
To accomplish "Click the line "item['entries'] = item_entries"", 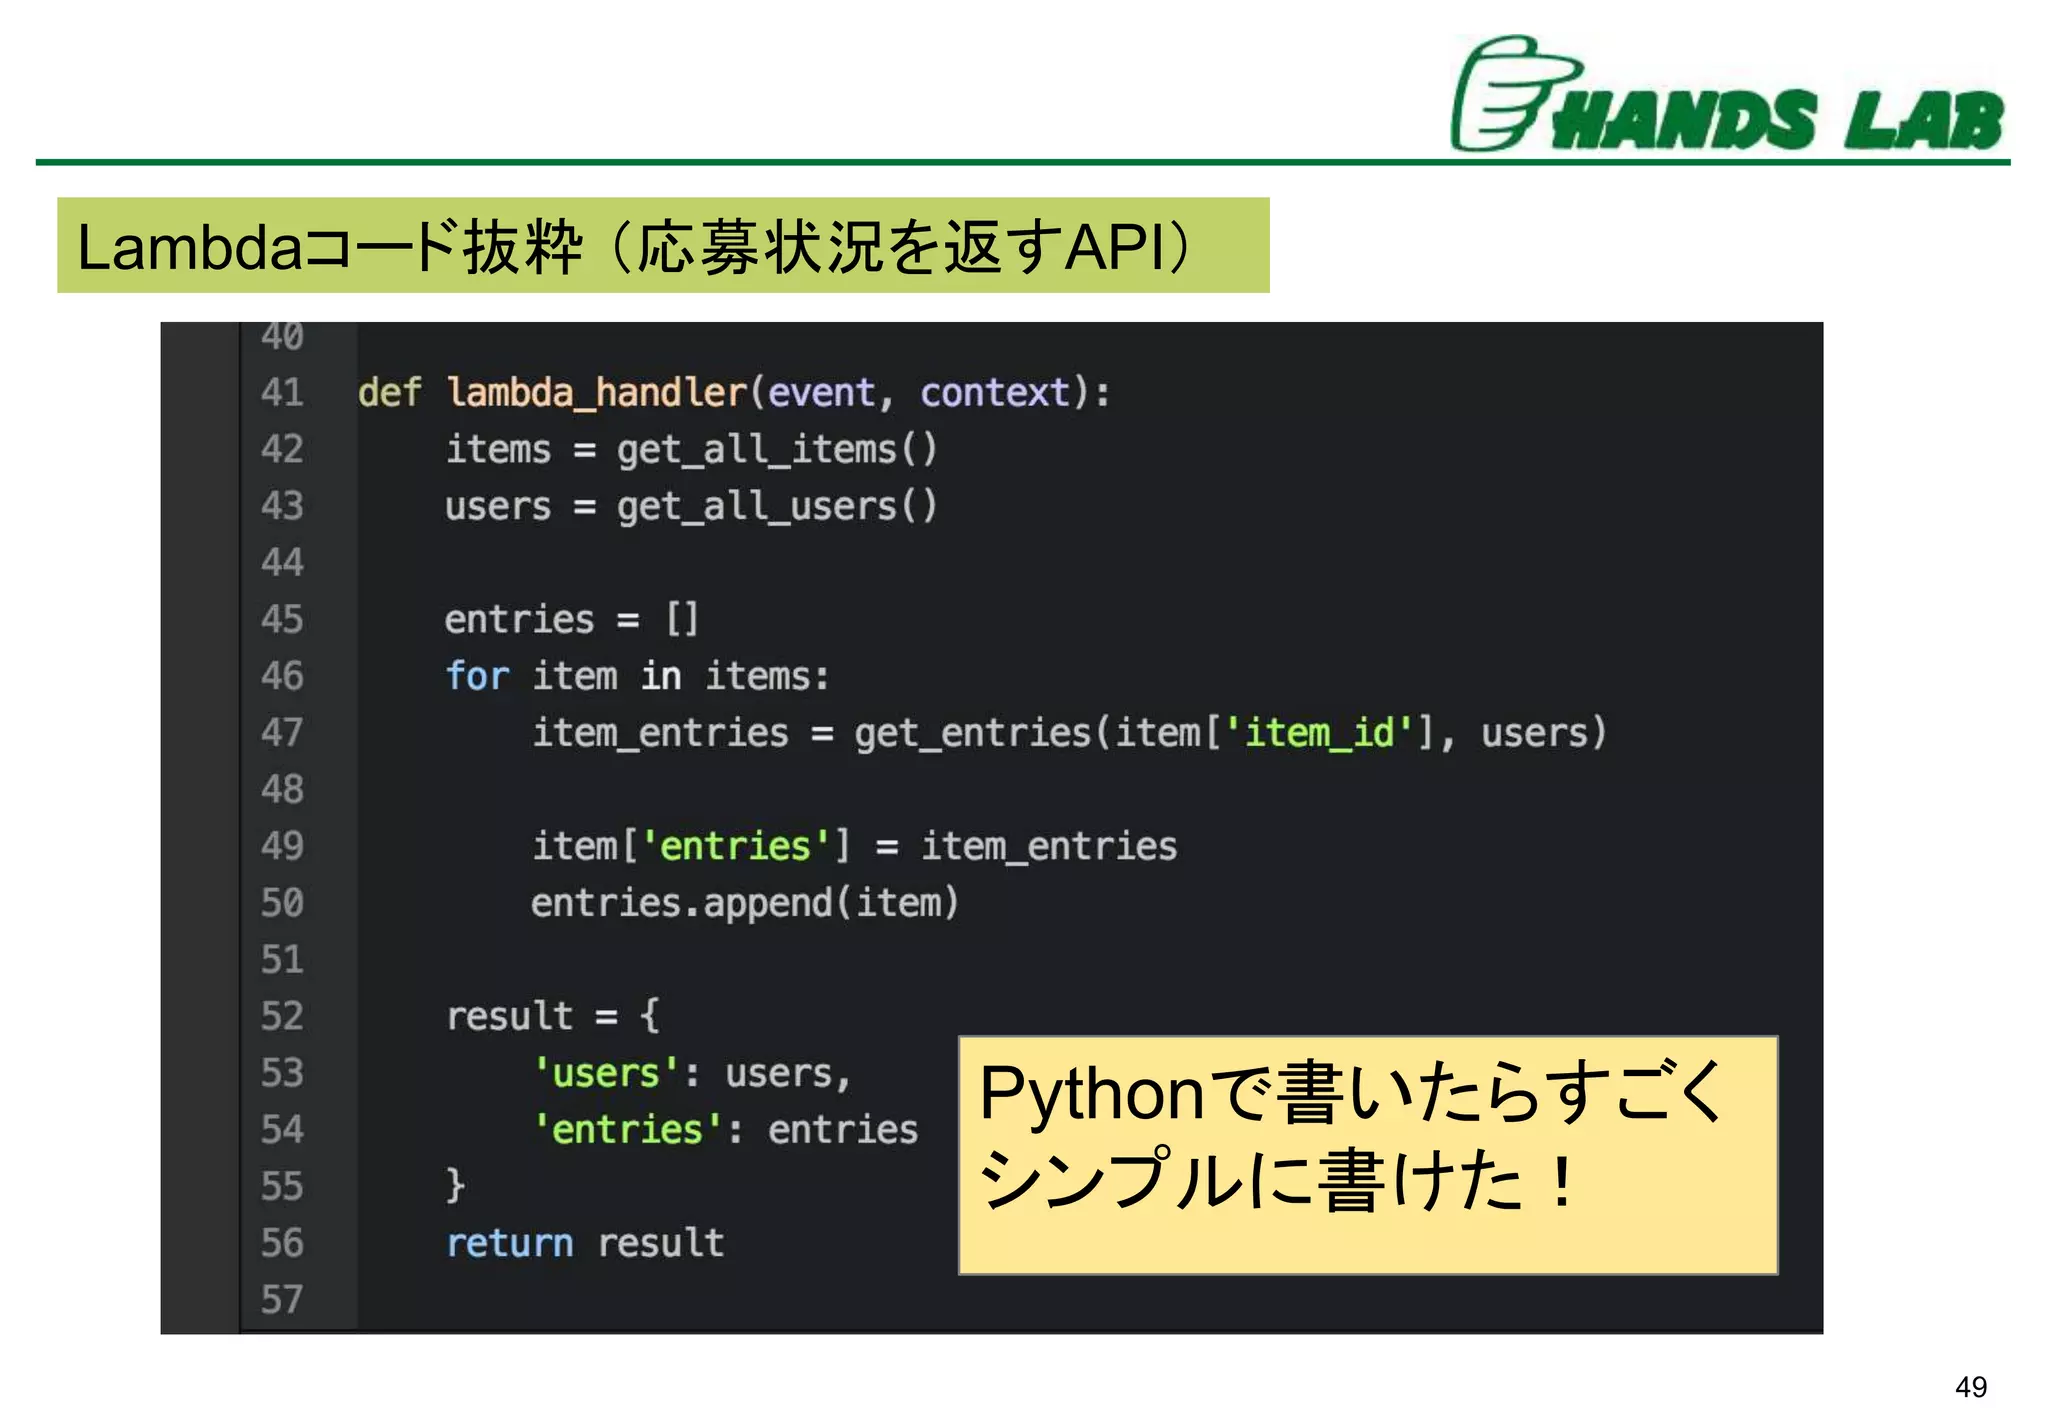I will [854, 847].
